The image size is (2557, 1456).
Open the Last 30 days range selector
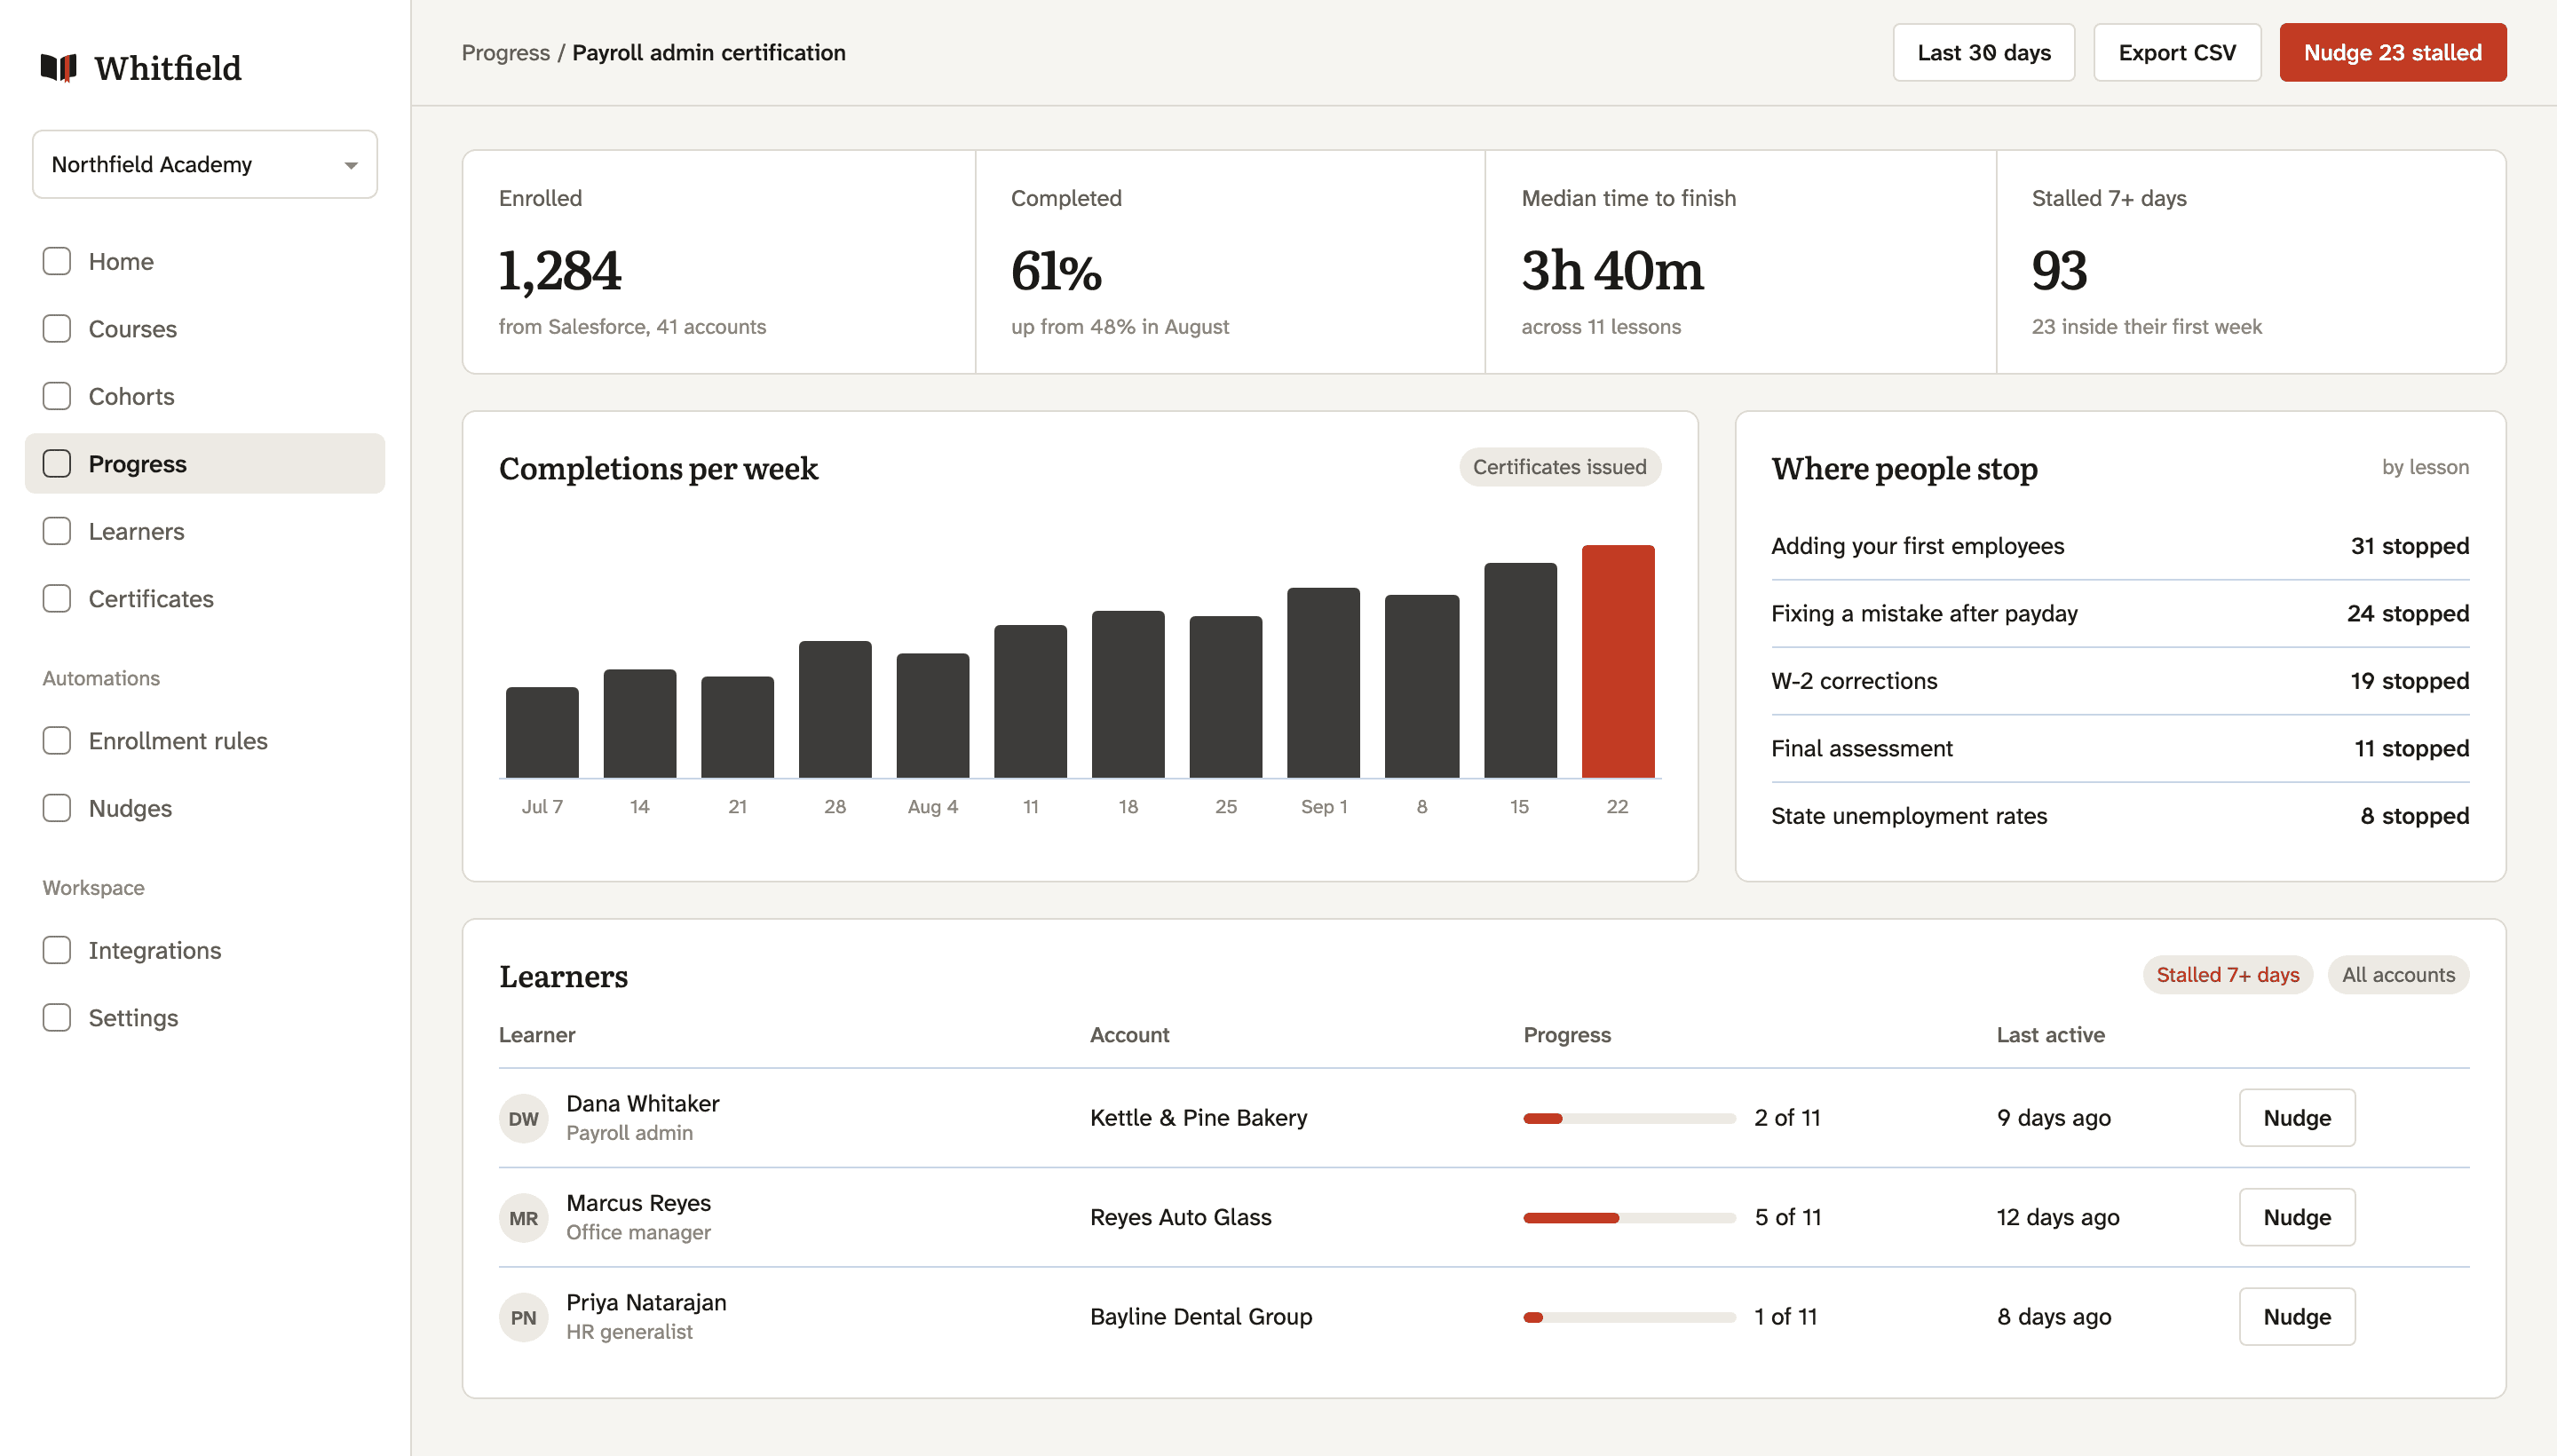[1983, 52]
